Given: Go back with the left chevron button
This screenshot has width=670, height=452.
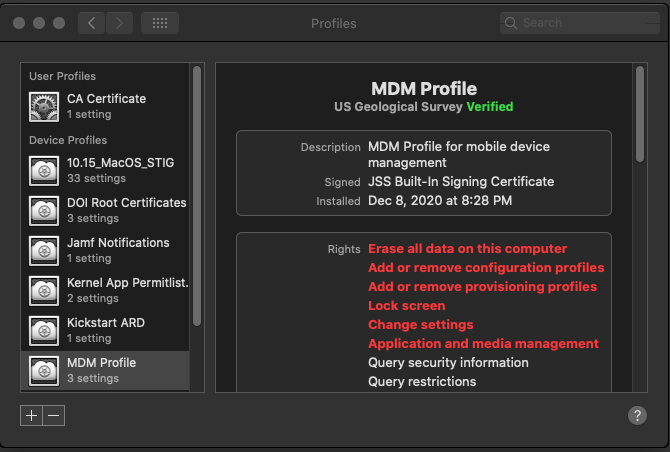Looking at the screenshot, I should (91, 23).
